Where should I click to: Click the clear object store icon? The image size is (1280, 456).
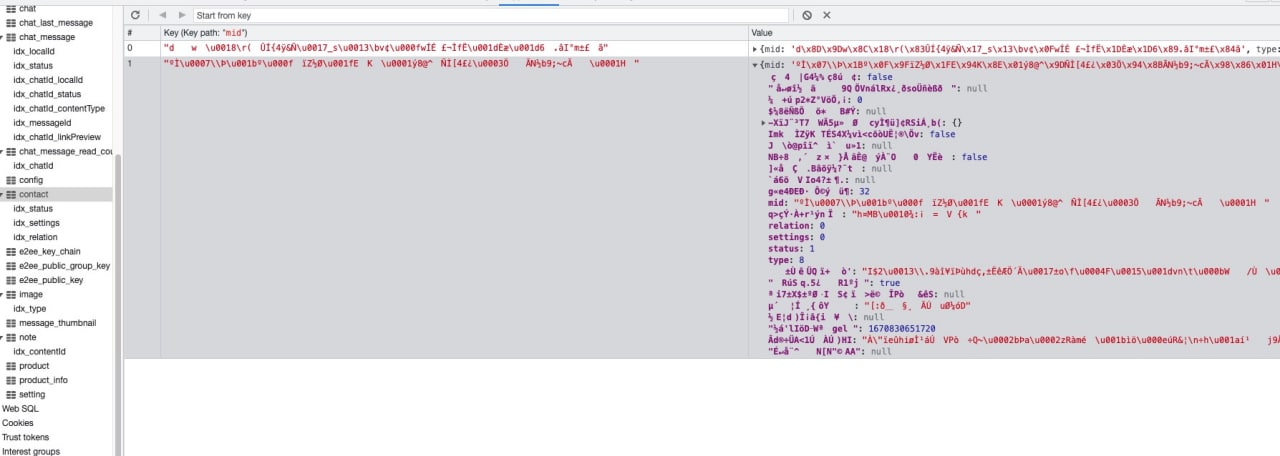pos(807,15)
